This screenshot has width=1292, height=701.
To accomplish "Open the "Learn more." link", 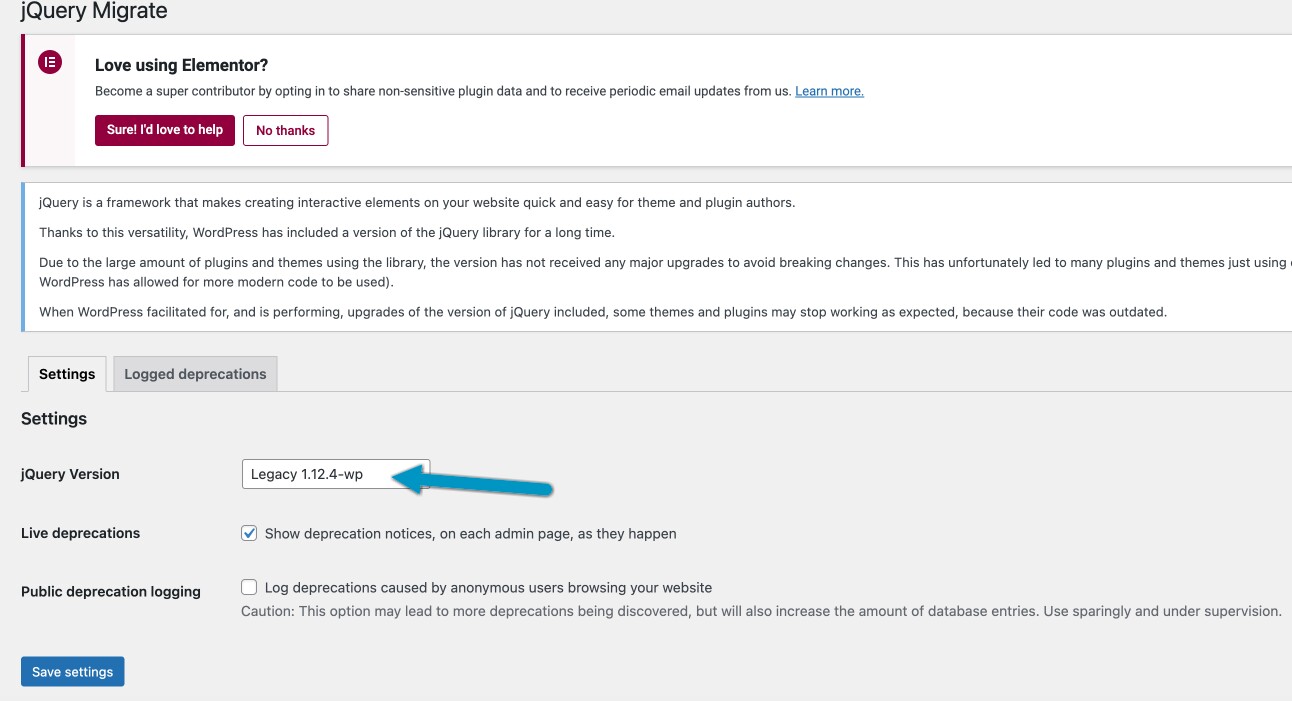I will pyautogui.click(x=829, y=90).
